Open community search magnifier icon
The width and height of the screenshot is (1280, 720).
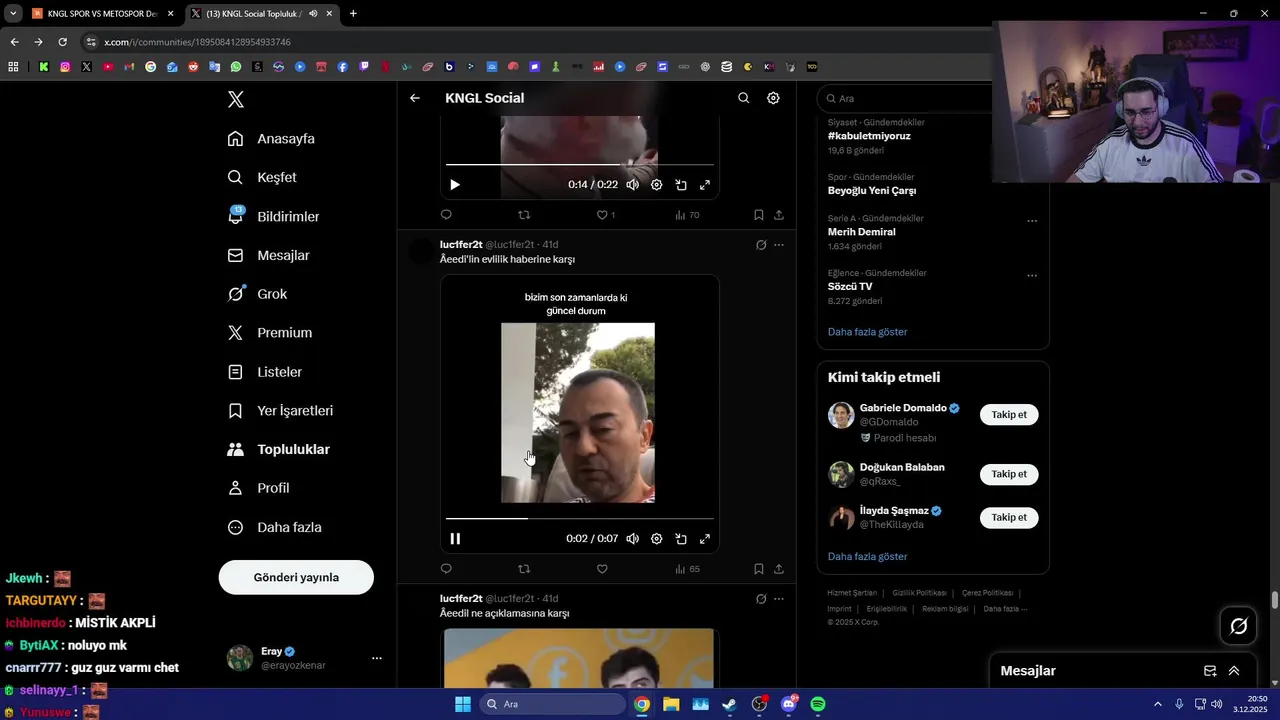click(743, 98)
